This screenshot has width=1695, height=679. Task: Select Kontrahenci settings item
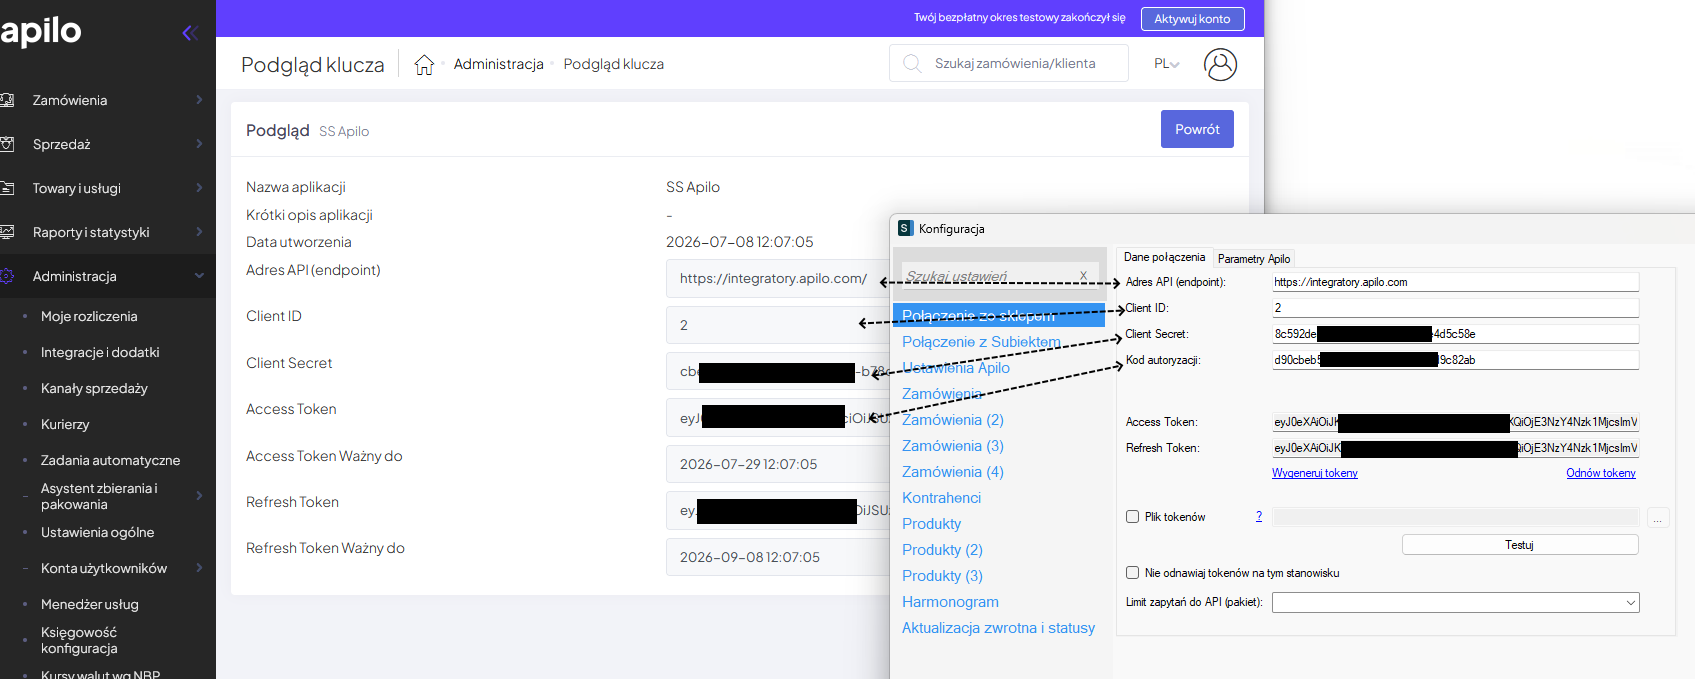[x=941, y=498]
